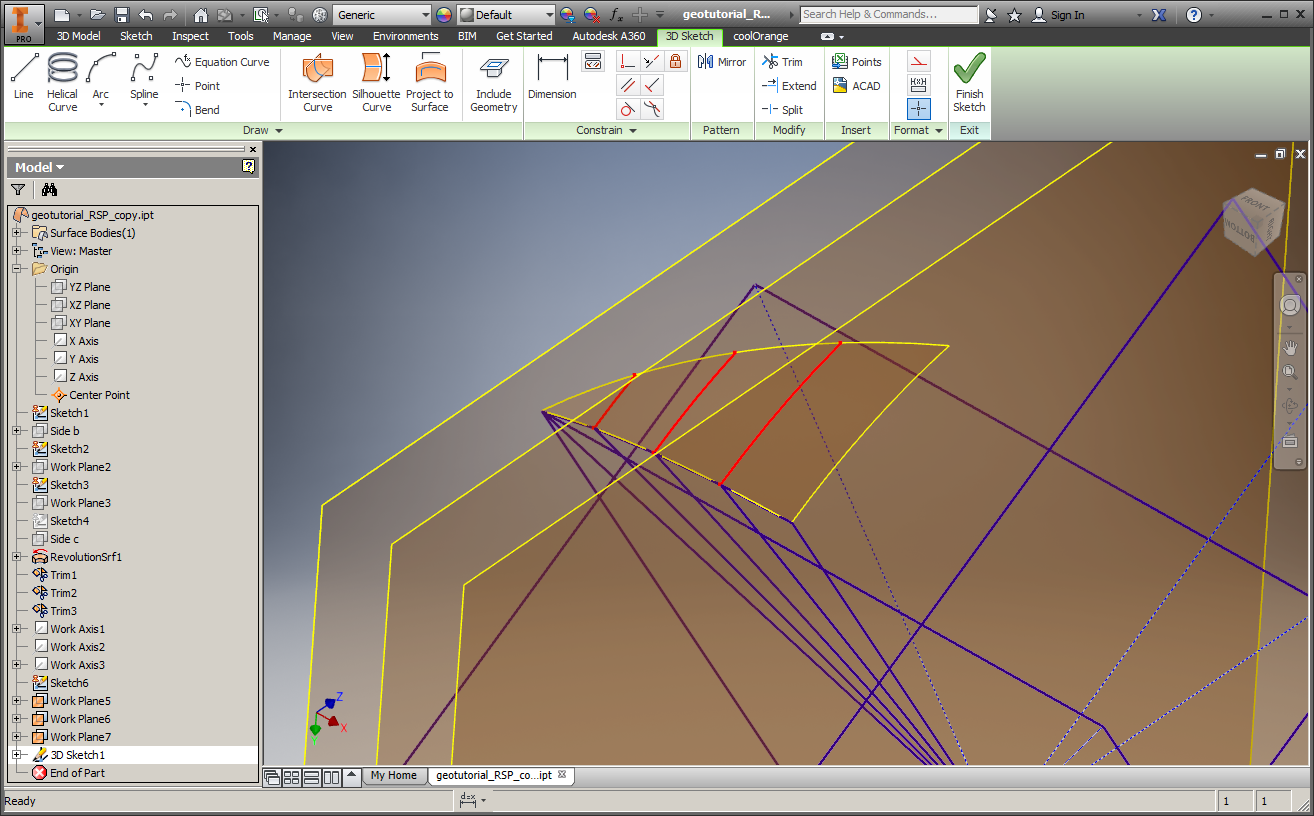Viewport: 1314px width, 816px height.
Task: Select the Split tool
Action: pyautogui.click(x=782, y=110)
